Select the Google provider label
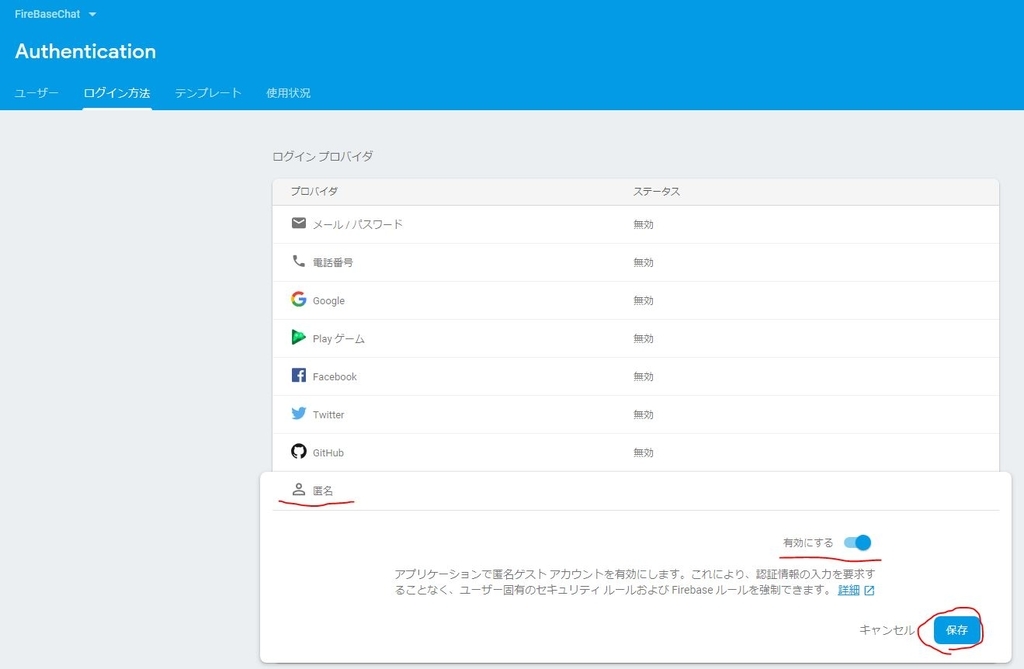Screen dimensions: 1024x669 tap(328, 301)
